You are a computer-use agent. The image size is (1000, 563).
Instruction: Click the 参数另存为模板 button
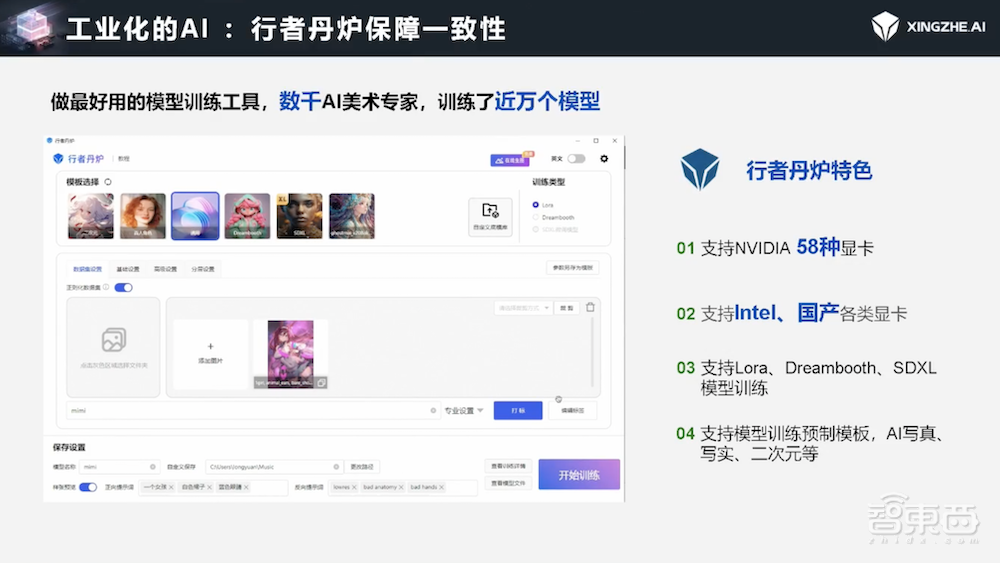click(573, 268)
